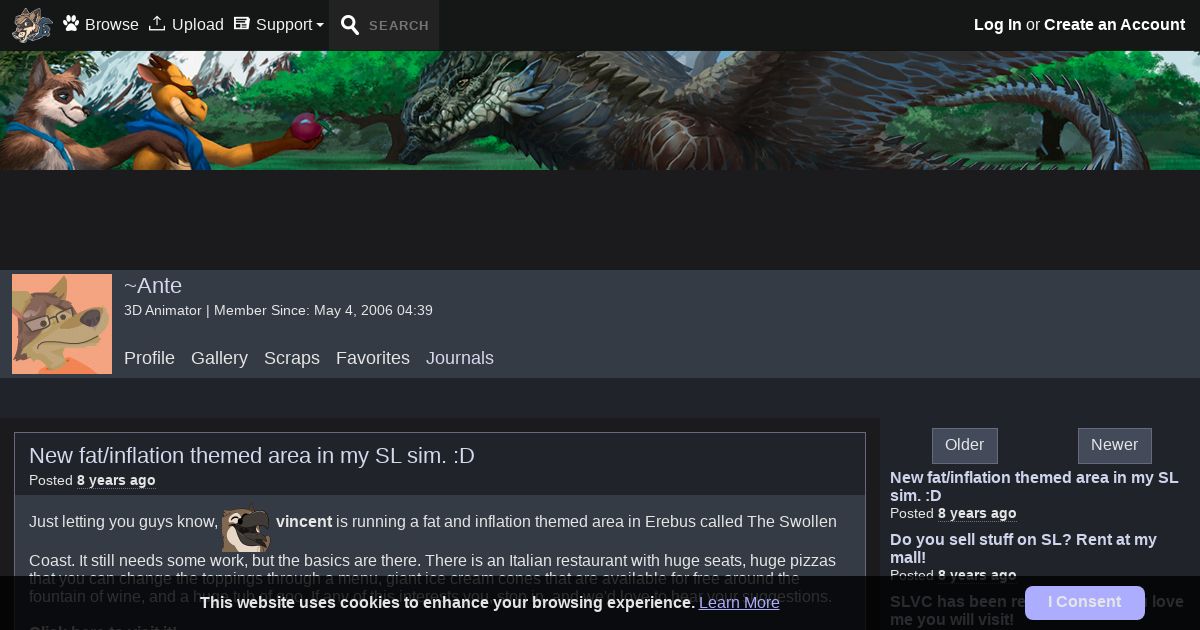The width and height of the screenshot is (1200, 630).
Task: Open sidebar journal New fat/inflation themed area
Action: pyautogui.click(x=1034, y=486)
